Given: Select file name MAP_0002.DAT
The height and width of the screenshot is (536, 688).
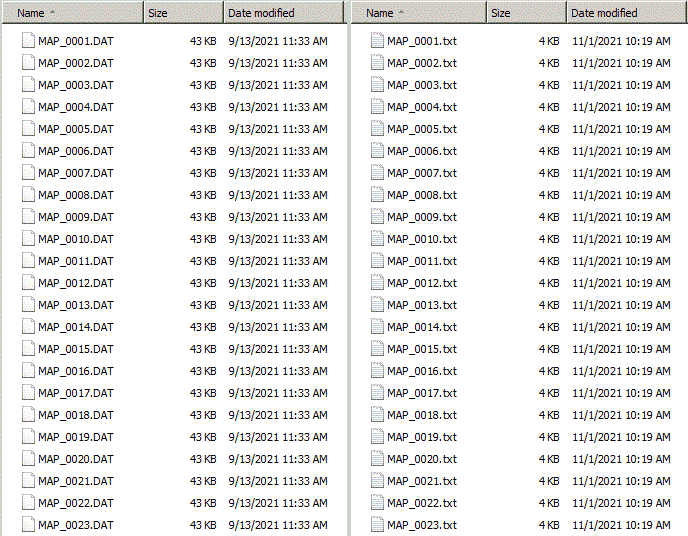Looking at the screenshot, I should (x=76, y=63).
